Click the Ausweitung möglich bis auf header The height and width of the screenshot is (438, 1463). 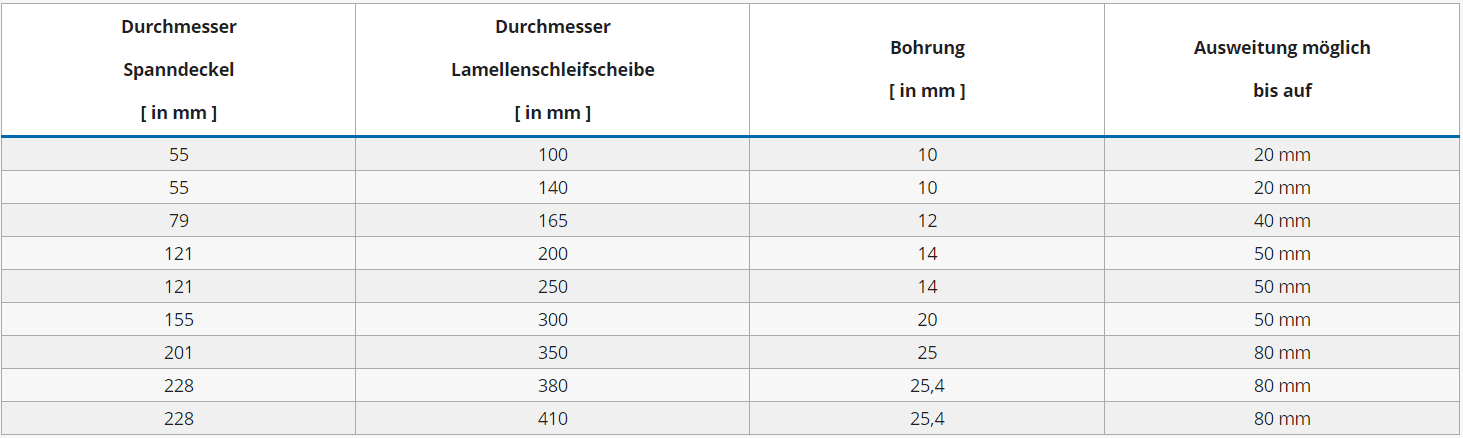pyautogui.click(x=1282, y=69)
